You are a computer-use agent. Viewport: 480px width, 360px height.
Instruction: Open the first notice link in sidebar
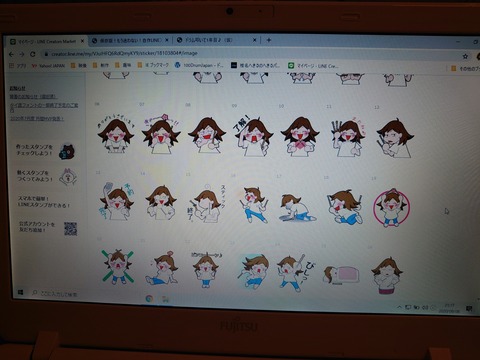[33, 97]
